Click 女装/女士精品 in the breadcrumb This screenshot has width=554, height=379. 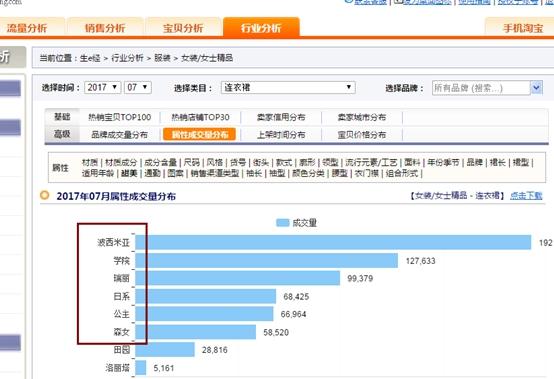pos(207,58)
